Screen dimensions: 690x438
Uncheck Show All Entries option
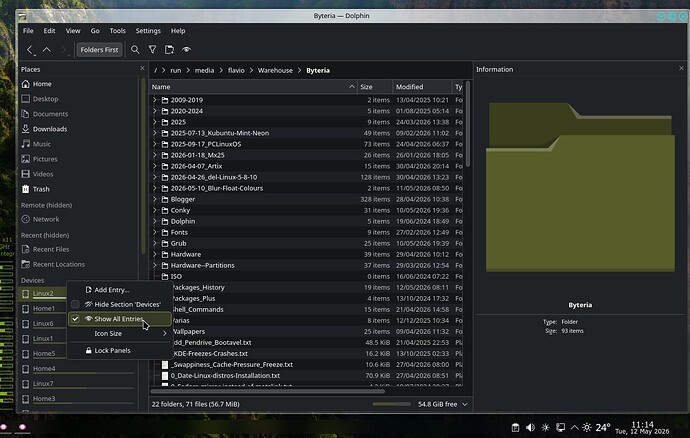[x=120, y=319]
